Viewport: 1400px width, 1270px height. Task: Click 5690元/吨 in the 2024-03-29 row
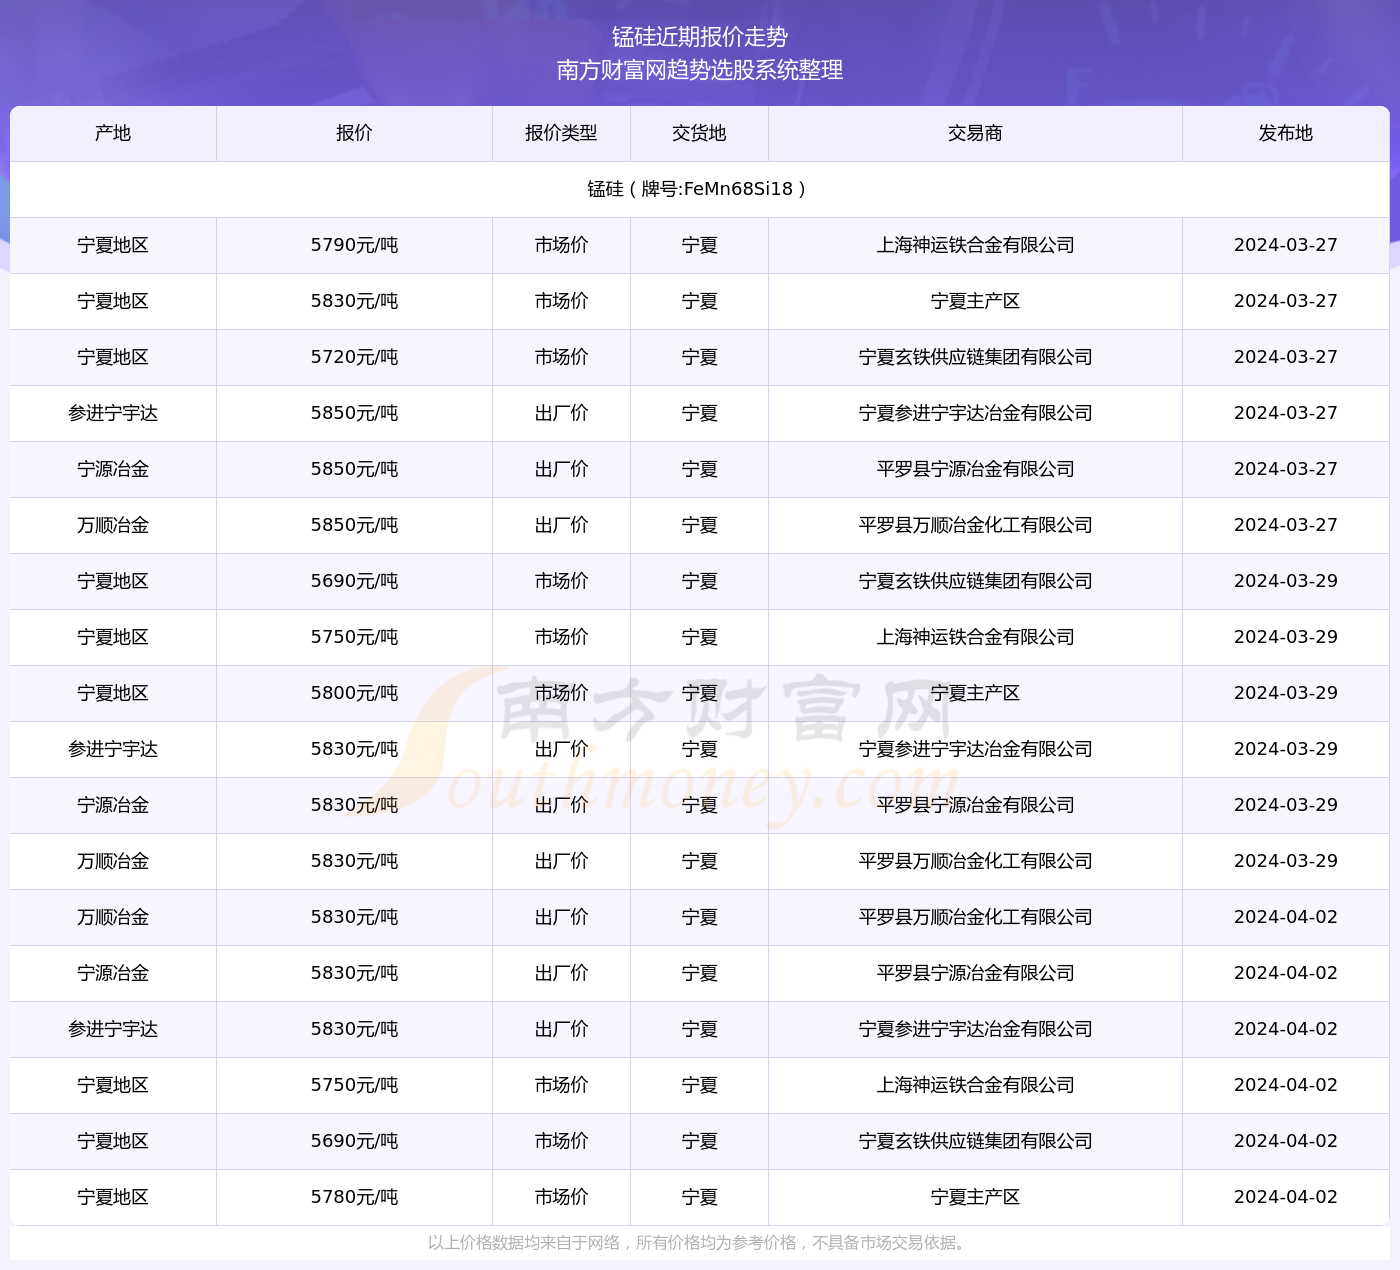pos(354,581)
